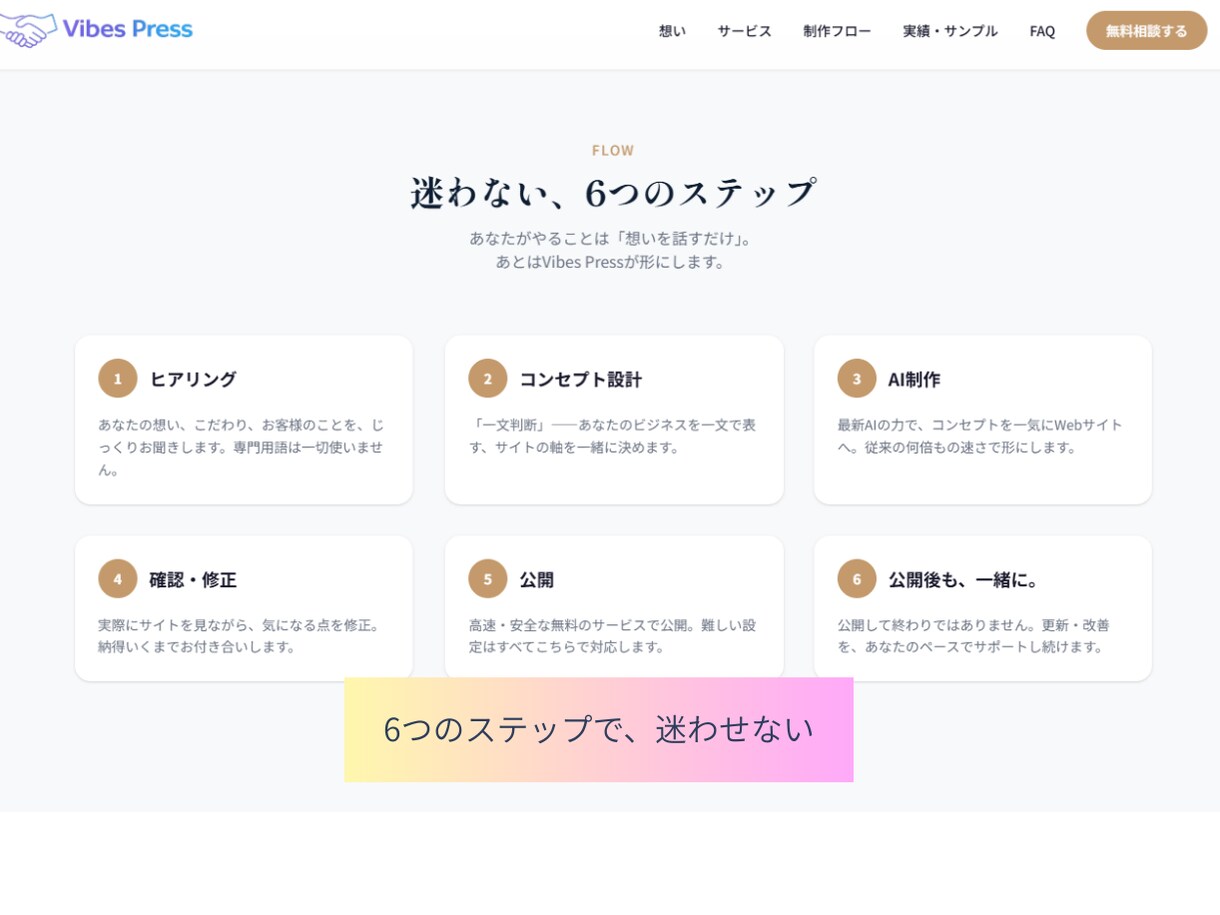Select the コンセプト設計 card title
Viewport: 1220px width, 915px height.
pyautogui.click(x=580, y=379)
